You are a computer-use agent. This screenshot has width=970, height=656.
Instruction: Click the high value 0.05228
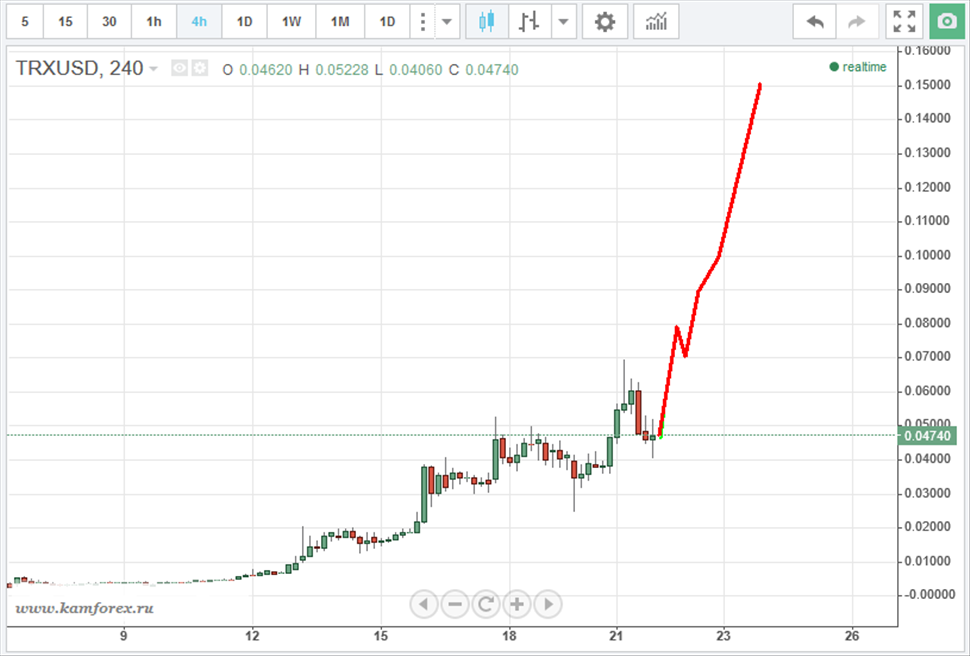tap(341, 70)
